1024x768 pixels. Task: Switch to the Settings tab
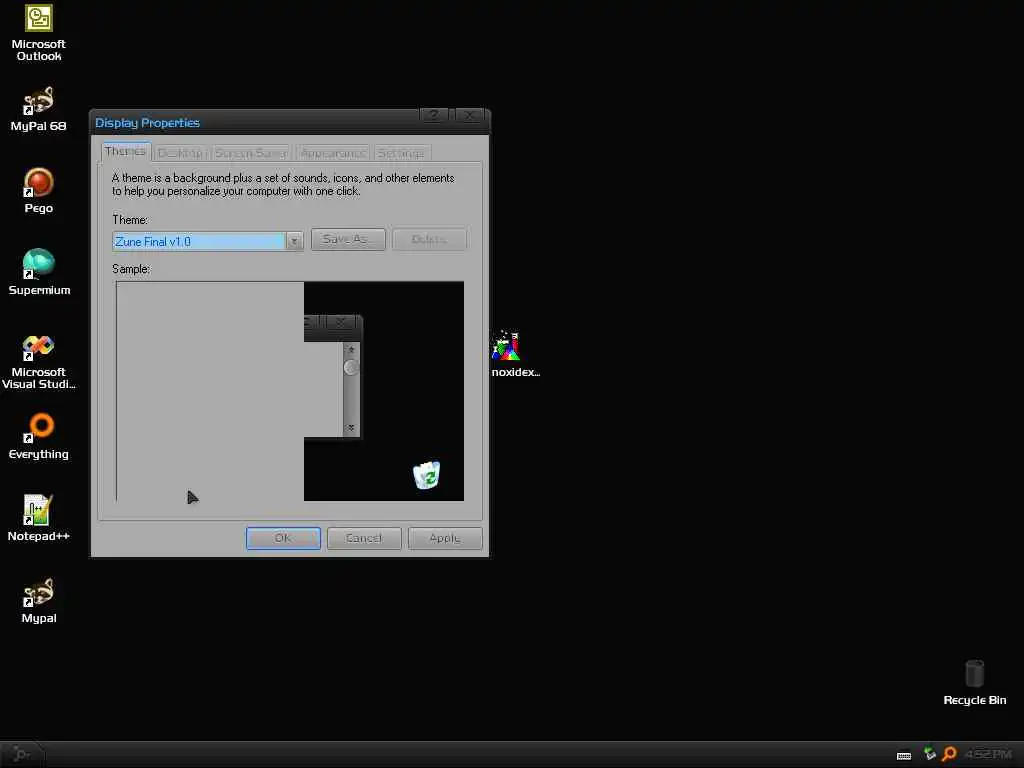[401, 153]
